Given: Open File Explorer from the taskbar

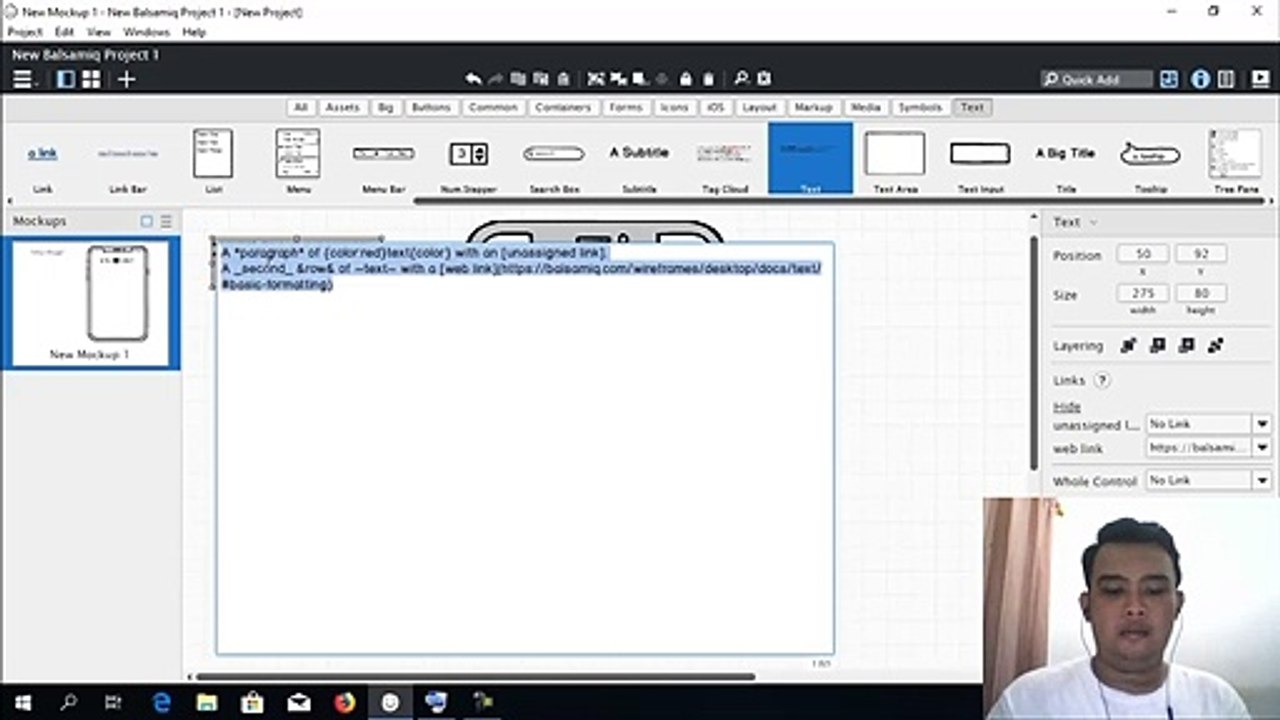Looking at the screenshot, I should (207, 702).
